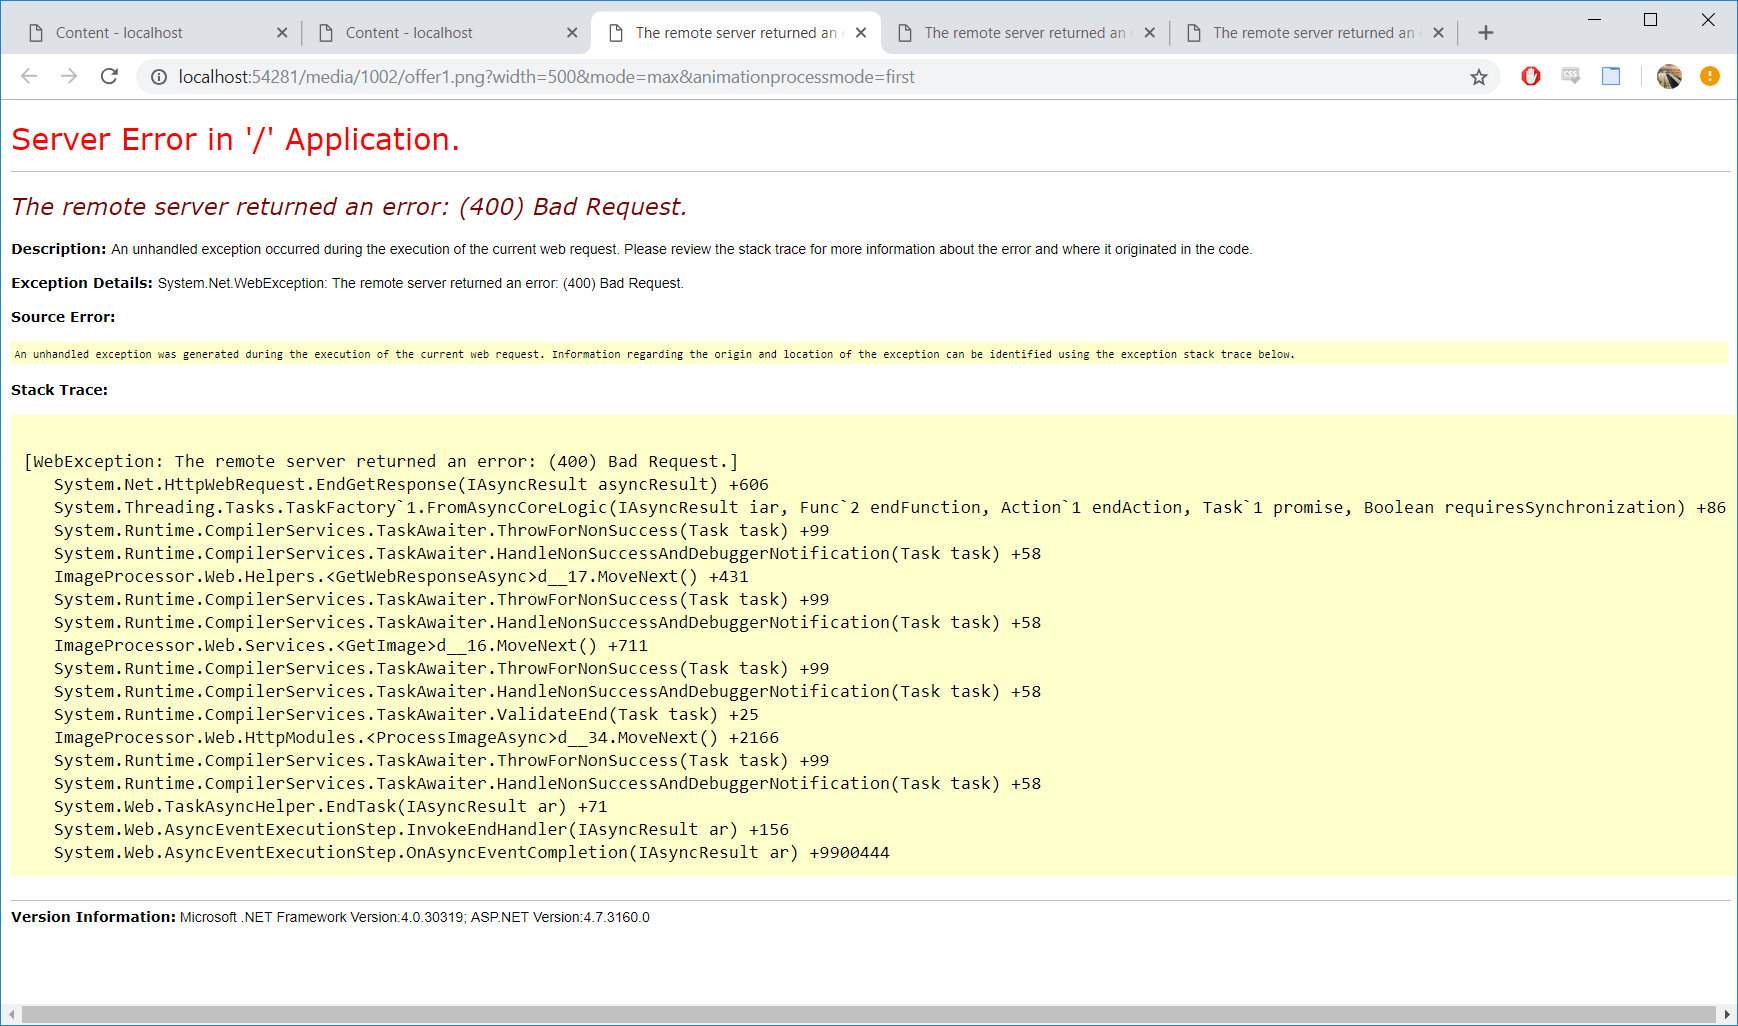Click the 'Exception Details:' label

tap(82, 283)
